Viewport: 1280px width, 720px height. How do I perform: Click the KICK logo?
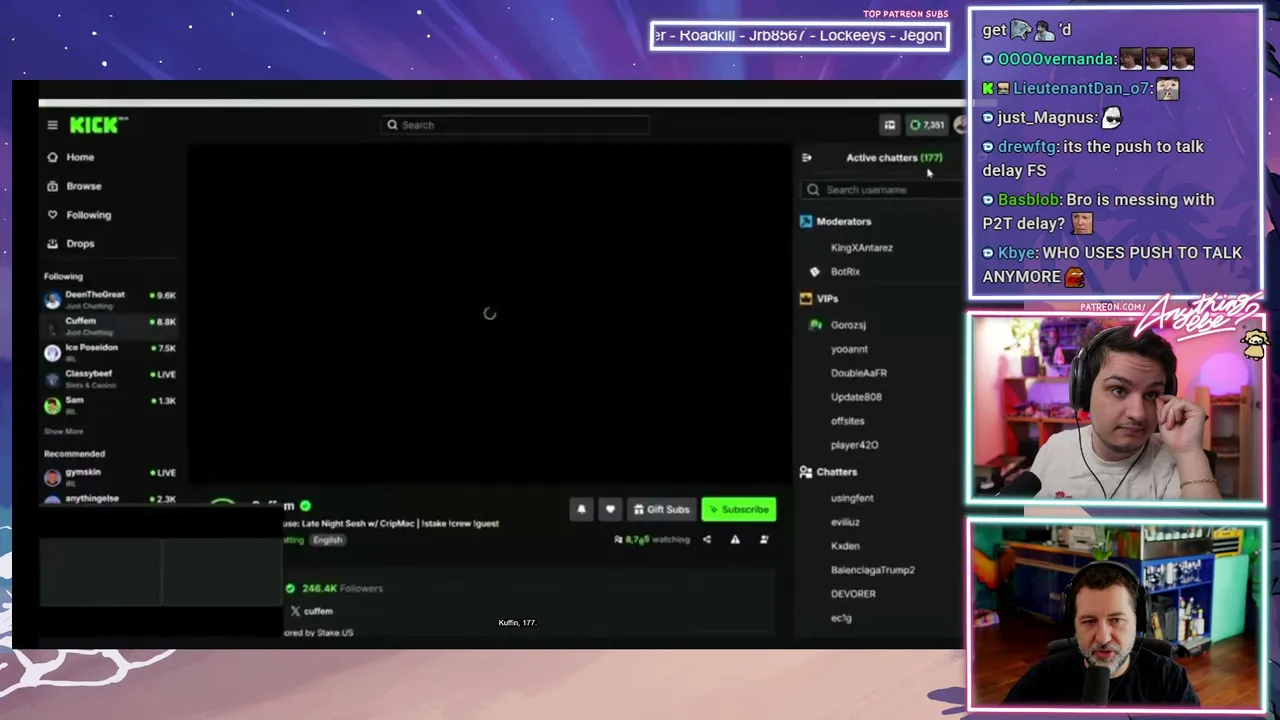click(98, 125)
